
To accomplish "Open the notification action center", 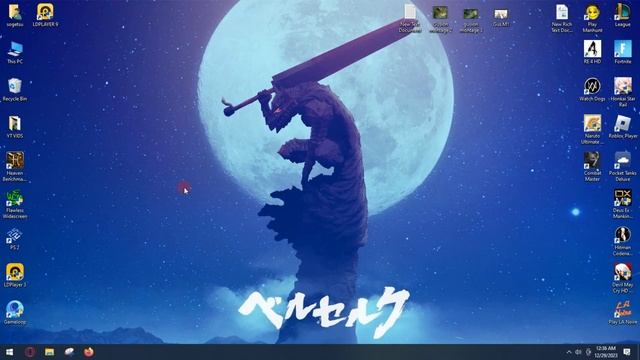I will [x=627, y=352].
